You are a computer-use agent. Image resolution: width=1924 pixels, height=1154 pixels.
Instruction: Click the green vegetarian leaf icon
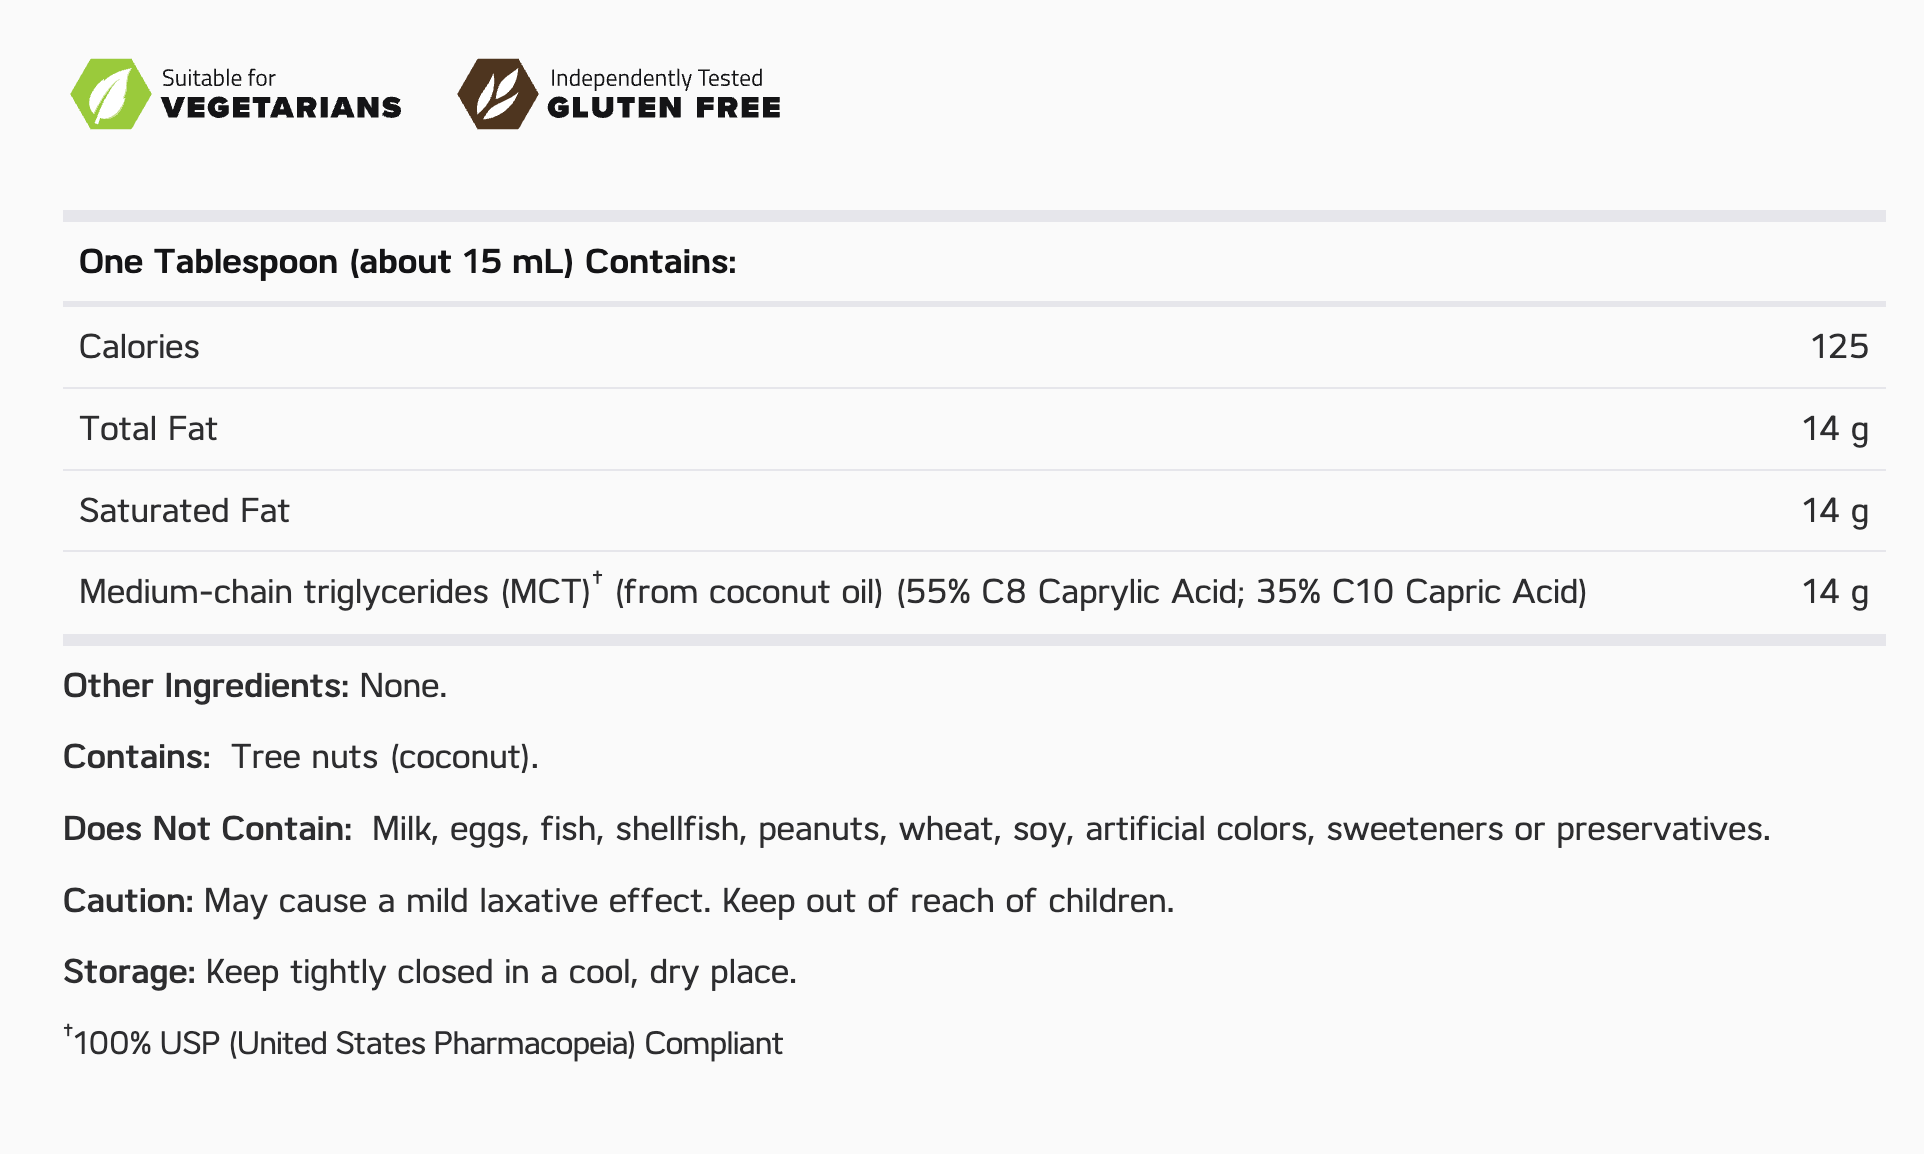pyautogui.click(x=110, y=94)
